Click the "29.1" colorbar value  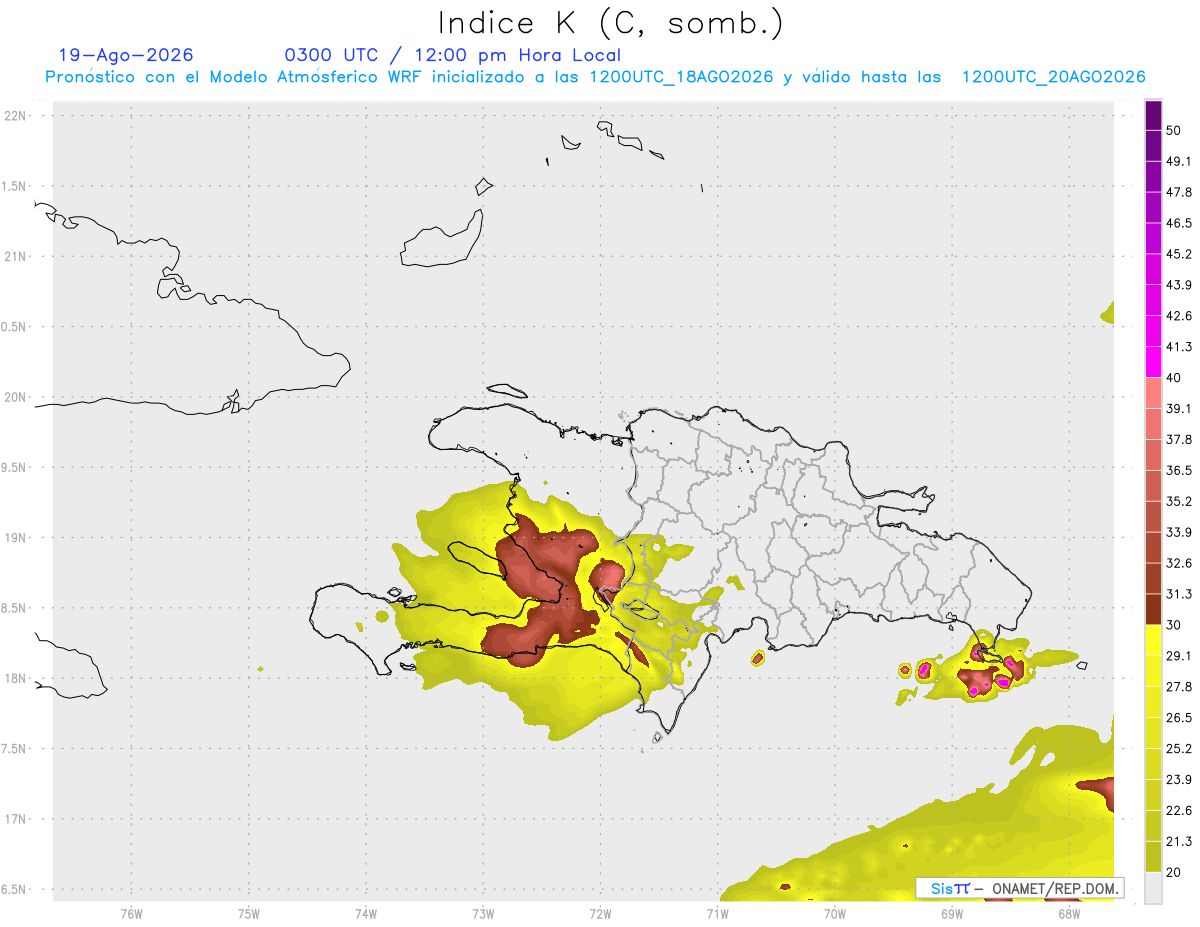click(x=1178, y=656)
